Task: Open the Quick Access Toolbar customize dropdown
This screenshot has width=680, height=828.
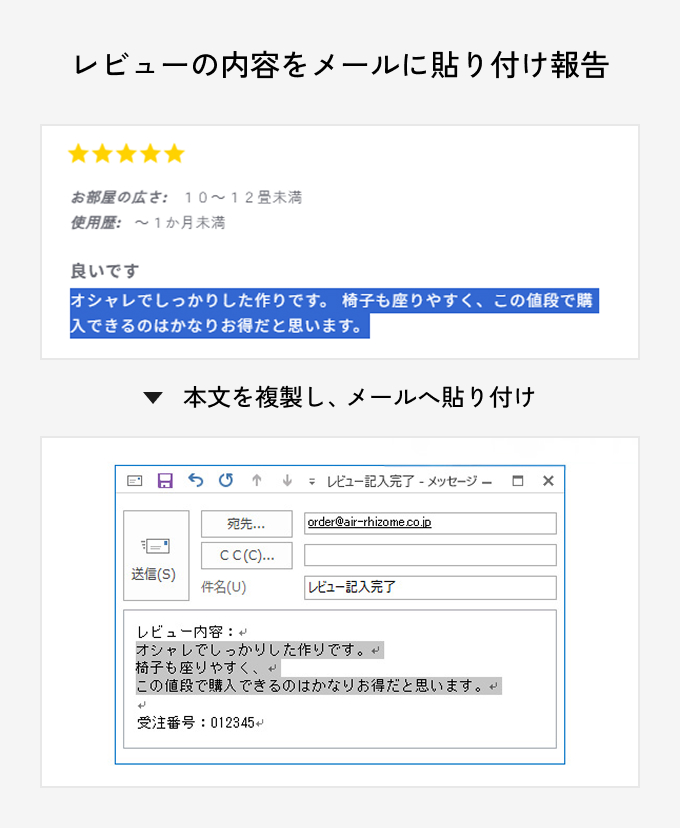Action: pyautogui.click(x=312, y=482)
